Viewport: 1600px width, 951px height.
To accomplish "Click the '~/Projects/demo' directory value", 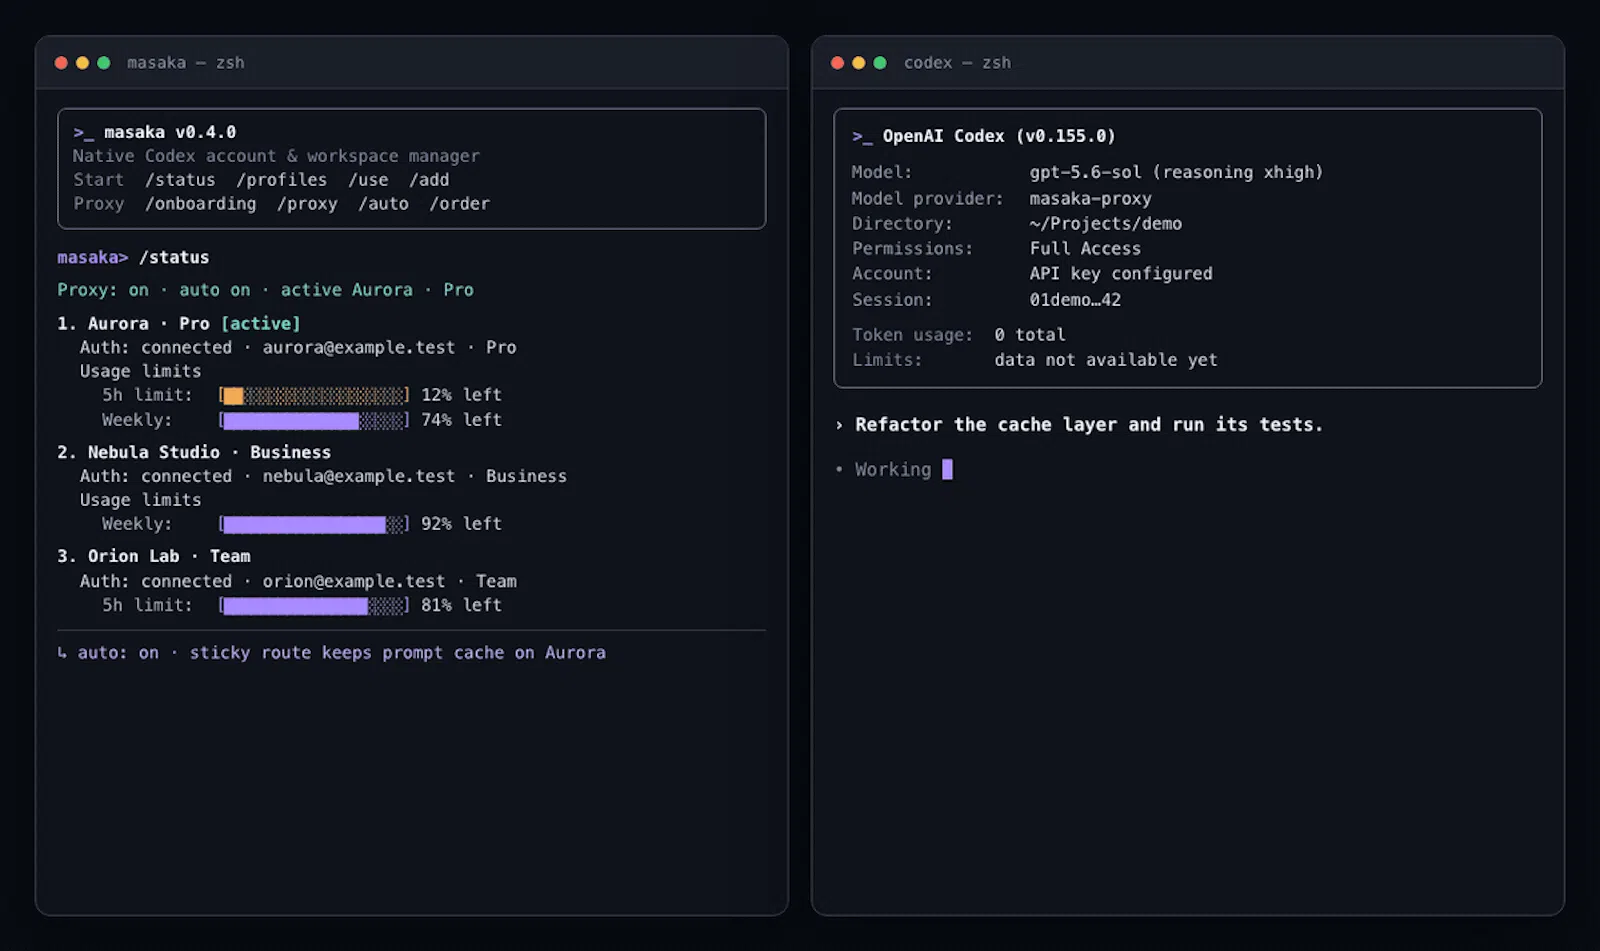I will [x=1105, y=224].
